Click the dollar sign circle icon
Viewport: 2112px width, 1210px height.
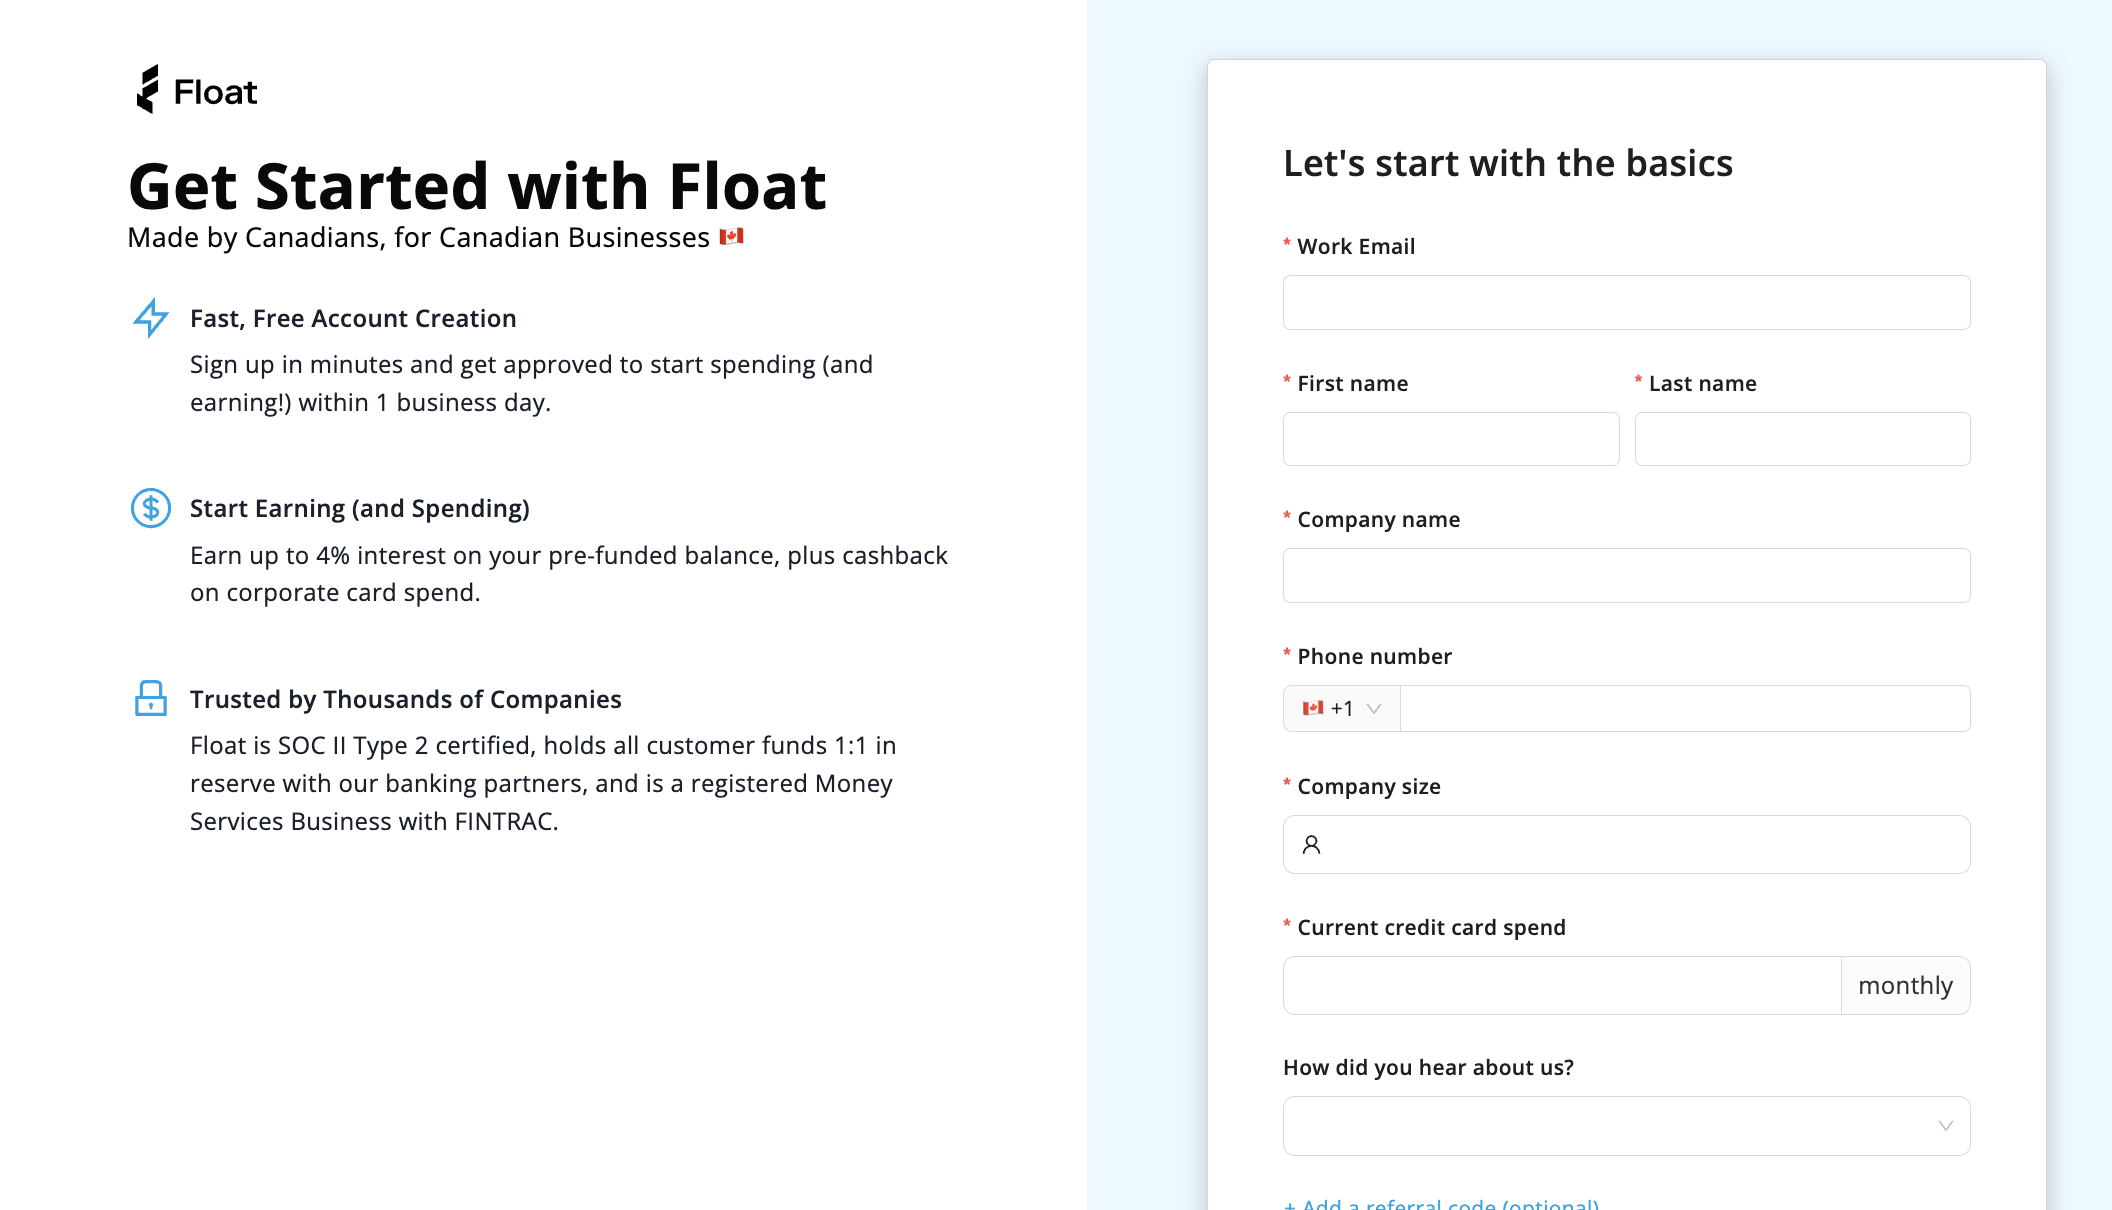coord(151,508)
